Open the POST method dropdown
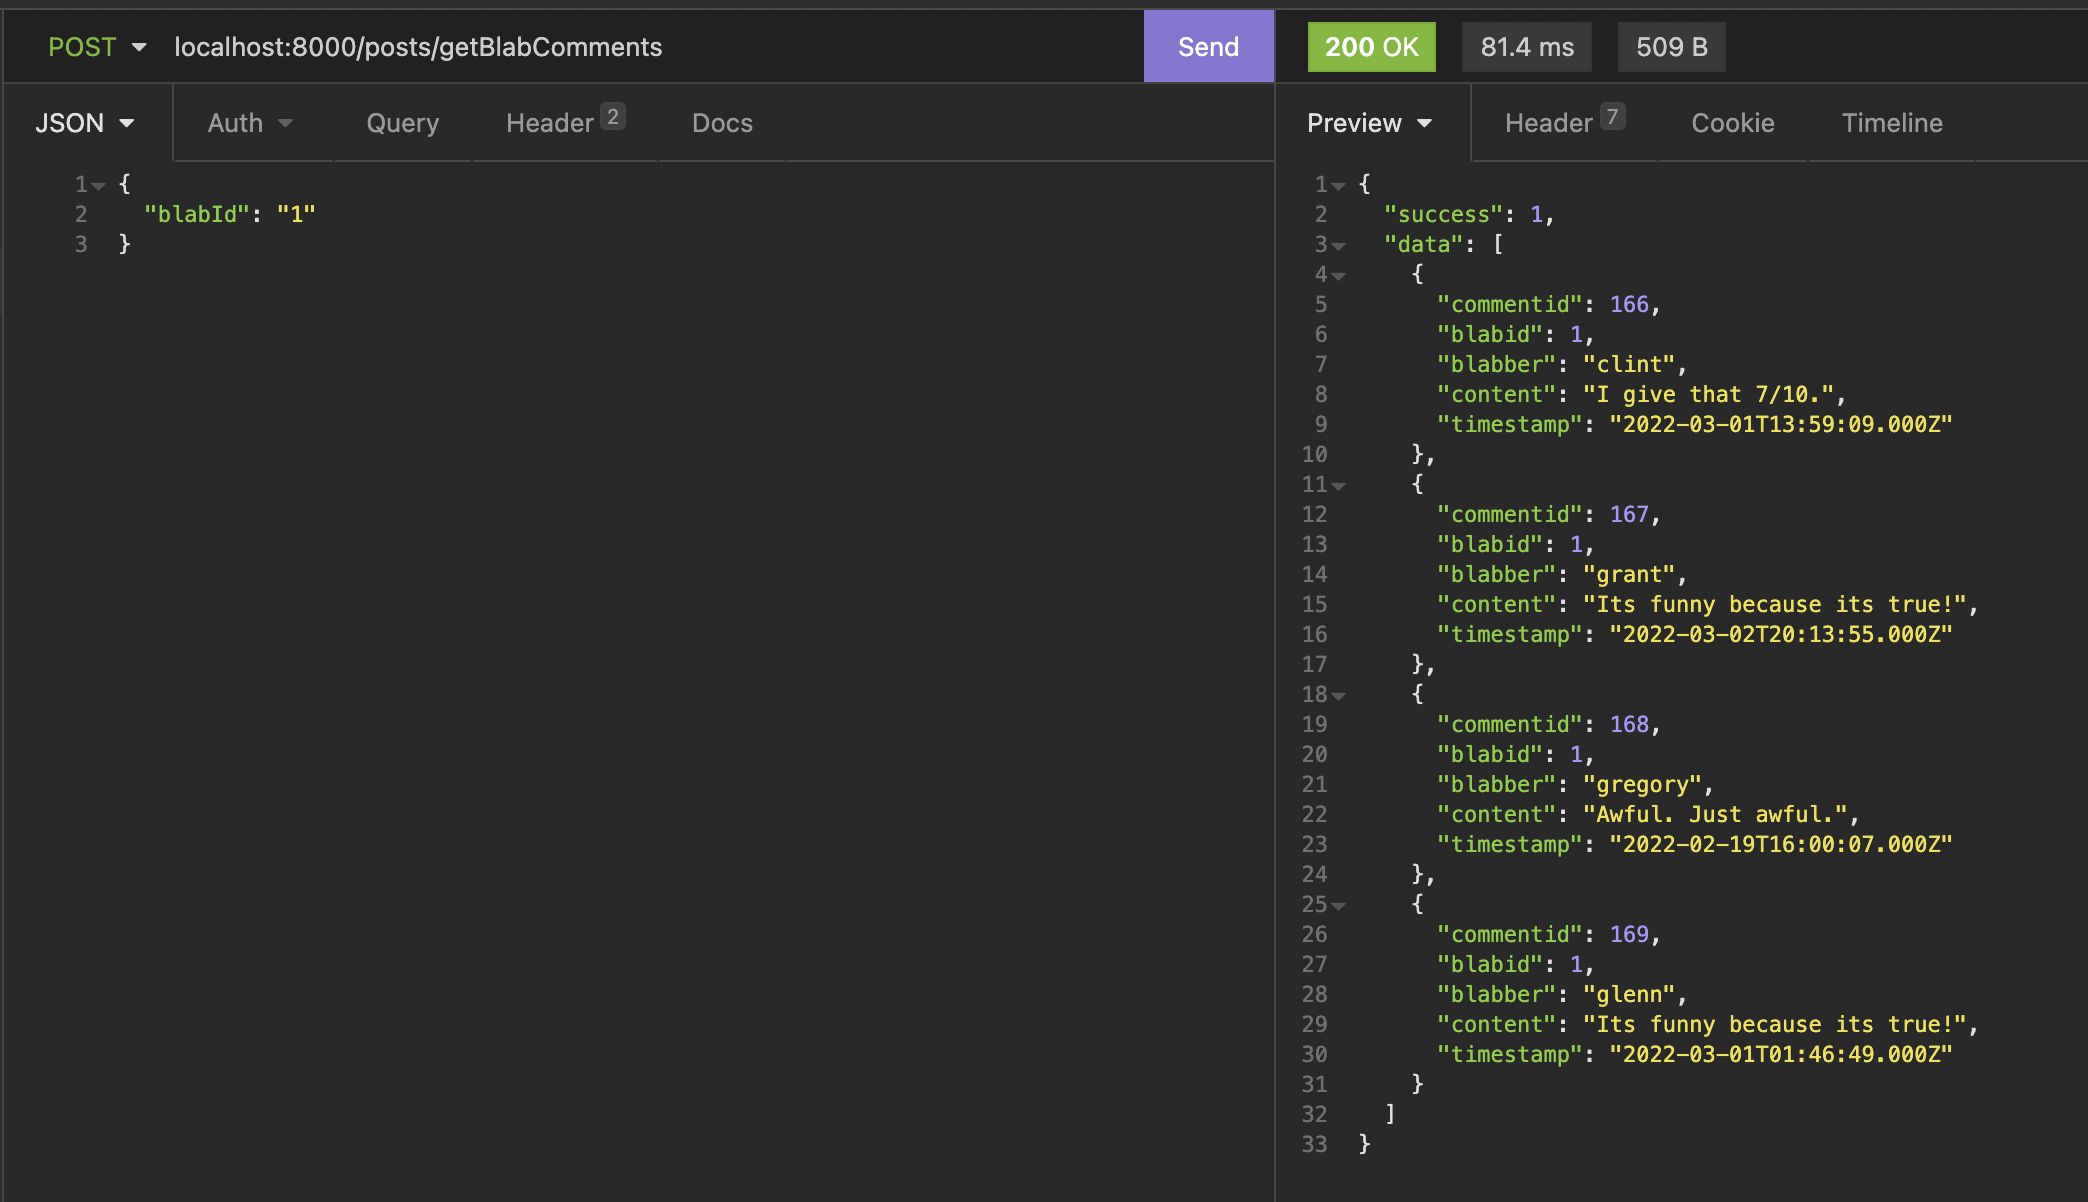This screenshot has height=1202, width=2088. (x=97, y=47)
